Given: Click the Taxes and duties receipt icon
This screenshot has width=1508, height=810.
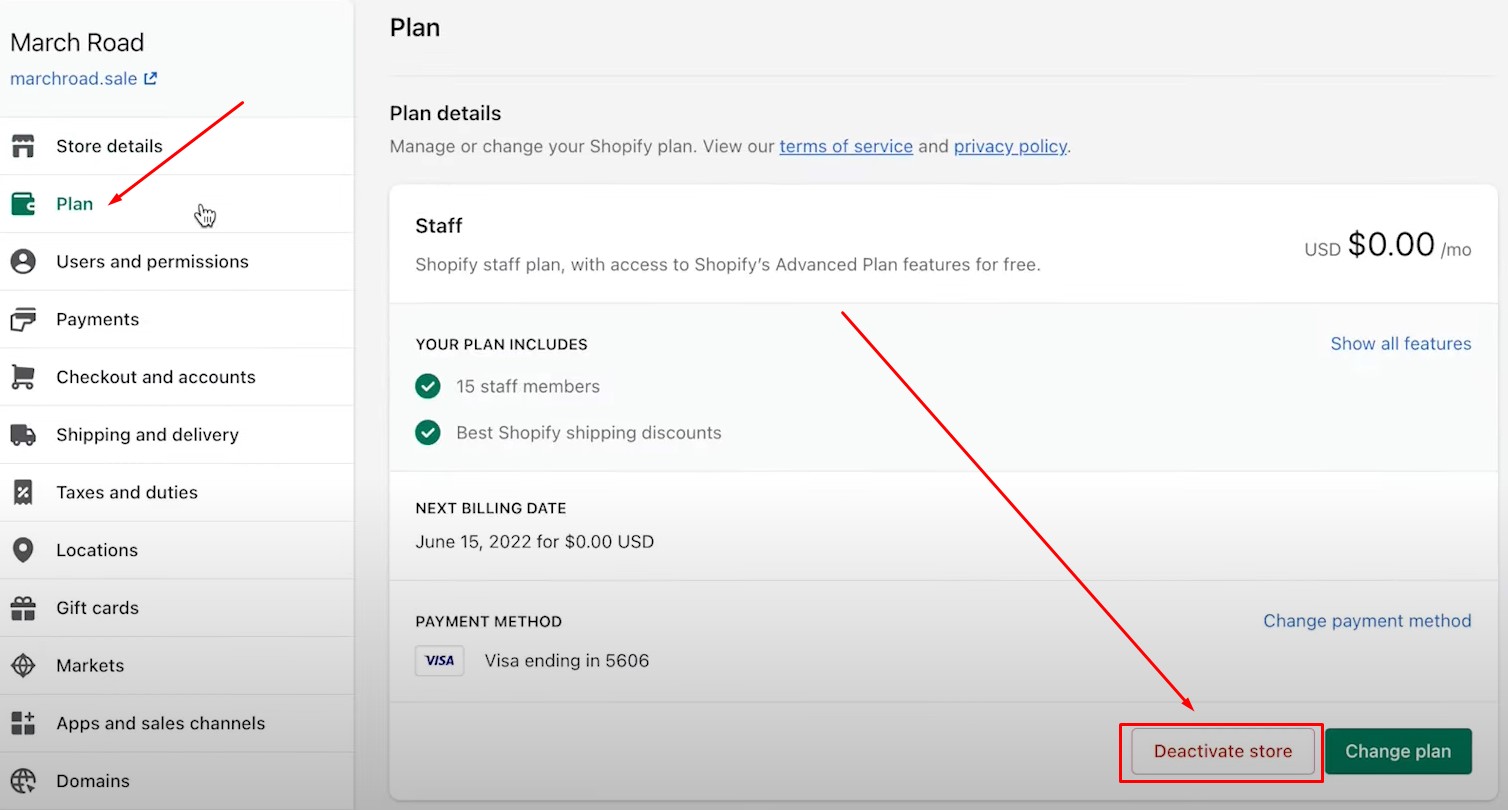Looking at the screenshot, I should pyautogui.click(x=23, y=492).
